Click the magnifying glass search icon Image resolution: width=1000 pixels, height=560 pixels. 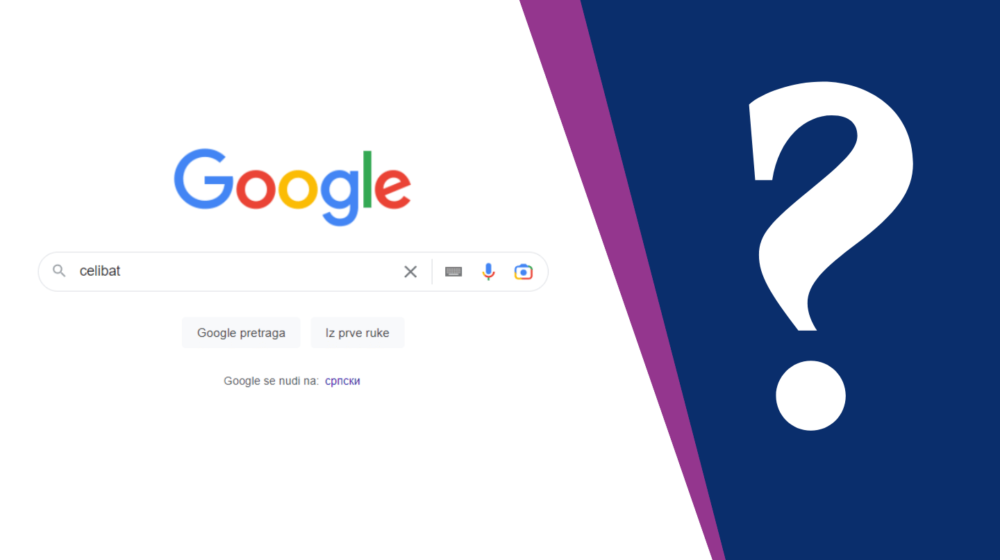tap(59, 271)
